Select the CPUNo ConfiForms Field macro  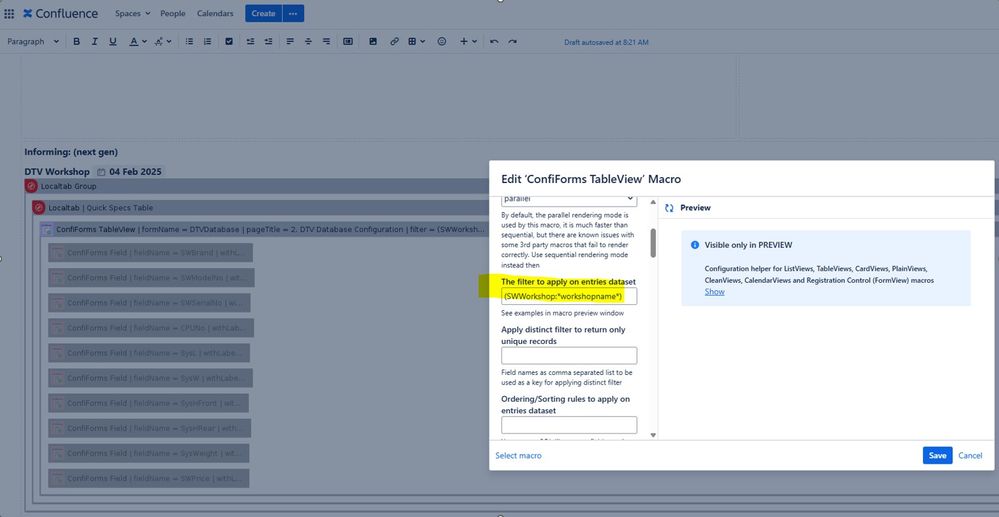(x=151, y=328)
